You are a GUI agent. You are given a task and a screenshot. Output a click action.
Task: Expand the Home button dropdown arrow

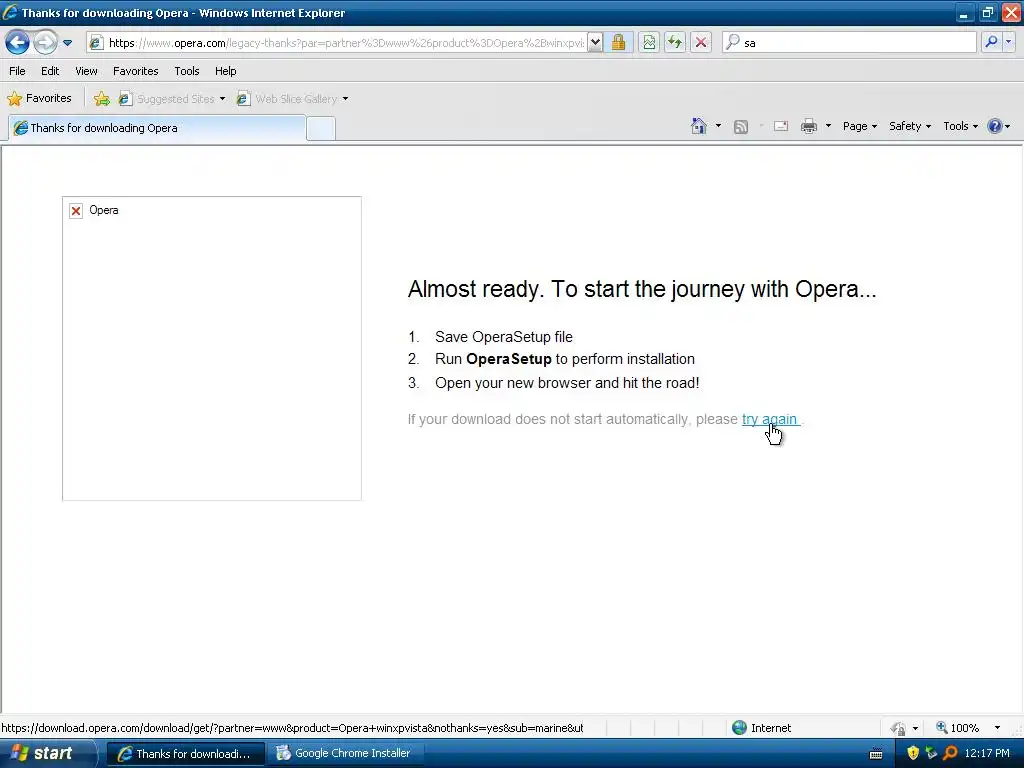tap(718, 125)
